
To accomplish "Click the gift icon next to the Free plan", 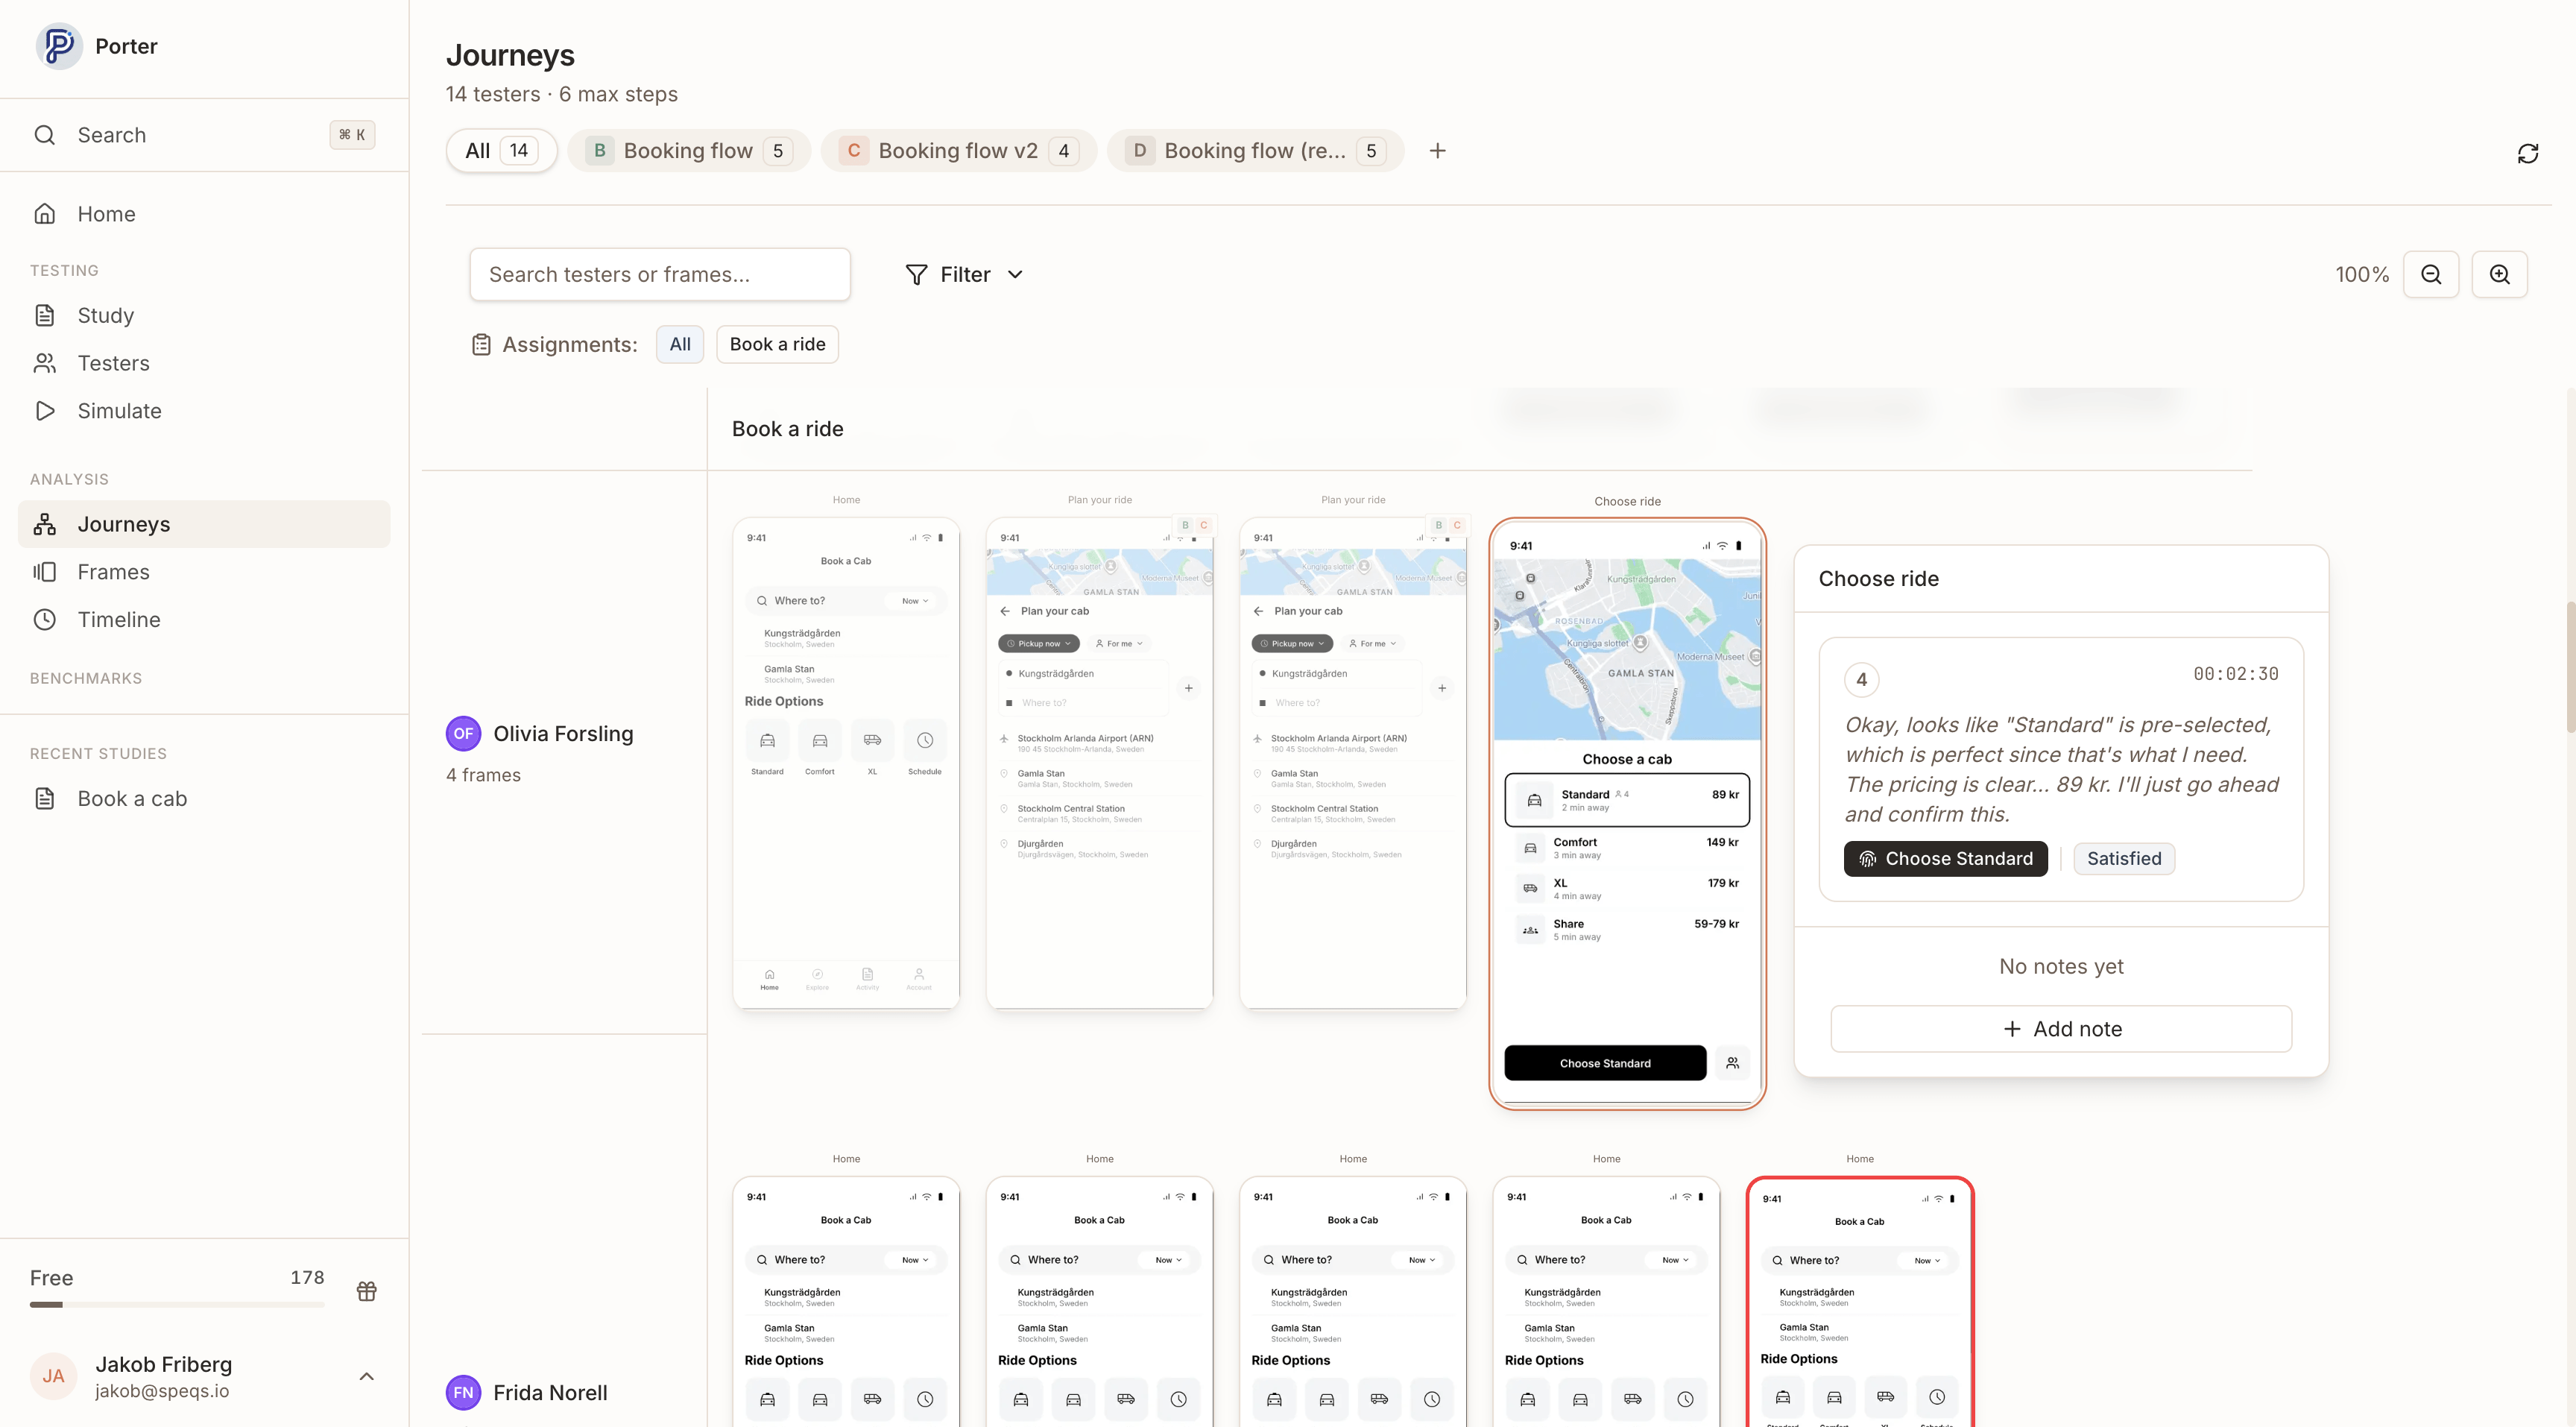I will pyautogui.click(x=366, y=1291).
